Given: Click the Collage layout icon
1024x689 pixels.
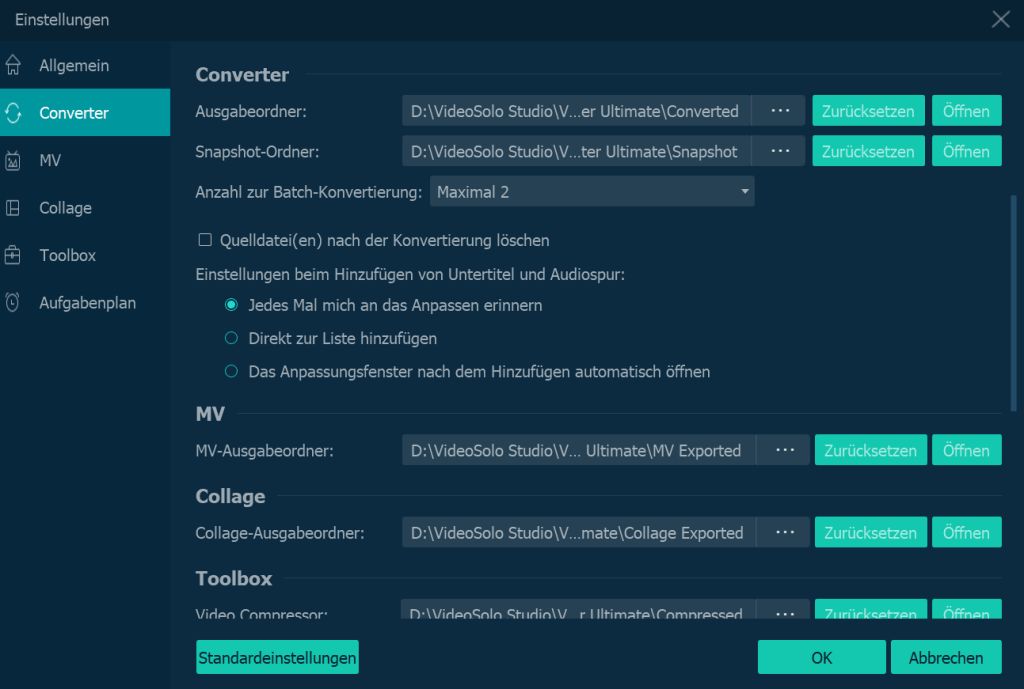Looking at the screenshot, I should pyautogui.click(x=13, y=208).
